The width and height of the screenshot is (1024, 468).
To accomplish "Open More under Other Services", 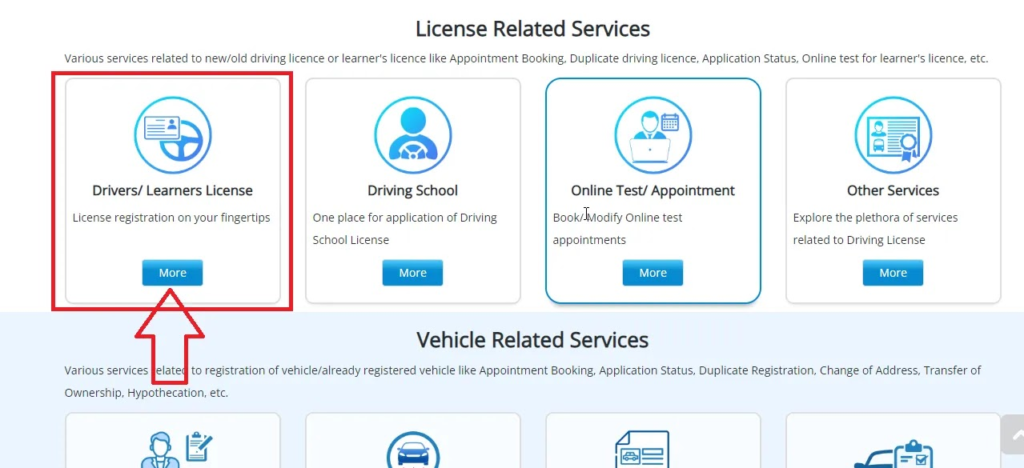I will click(x=893, y=273).
